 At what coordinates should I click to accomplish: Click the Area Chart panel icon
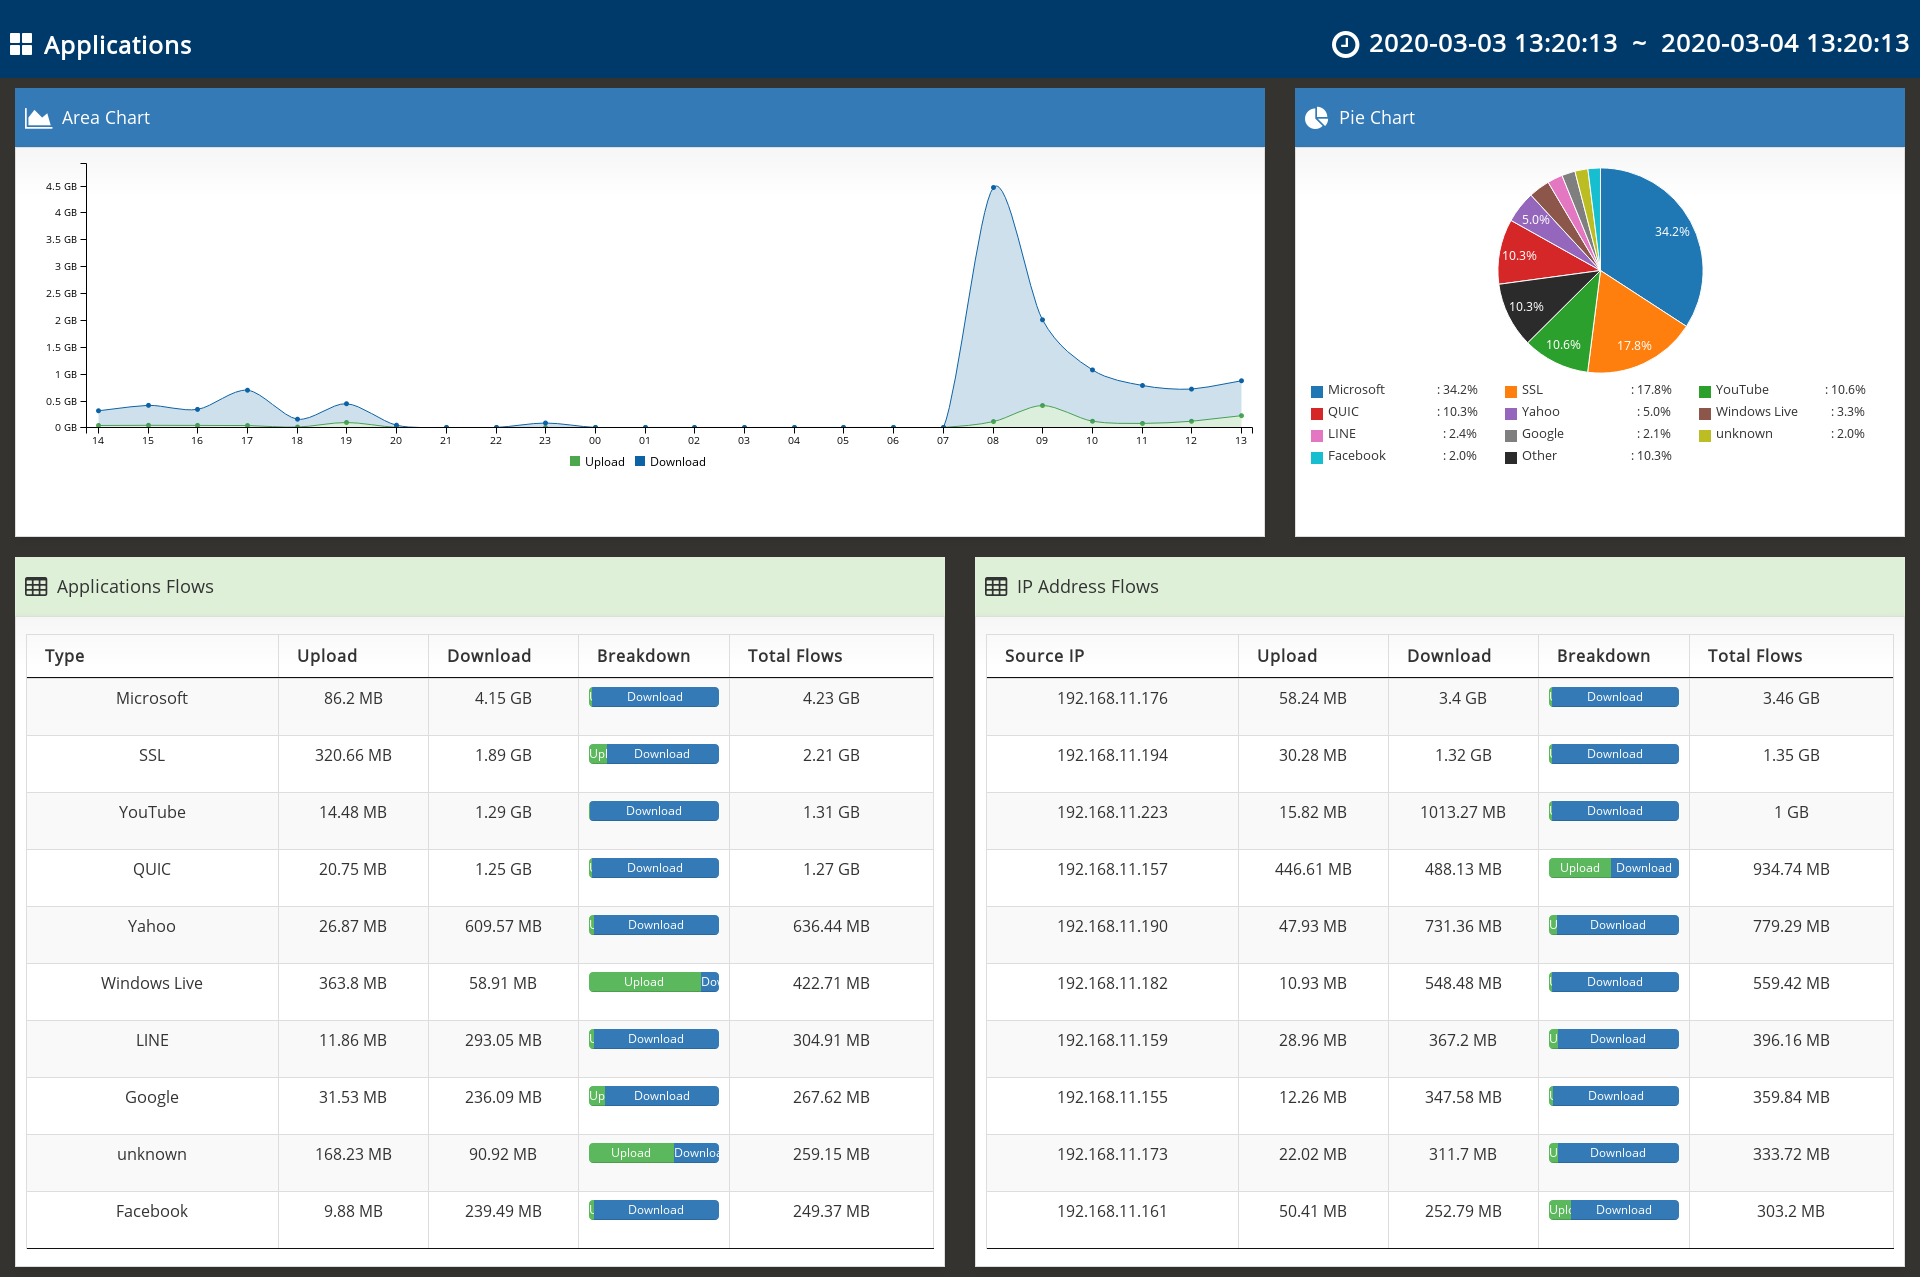(38, 118)
